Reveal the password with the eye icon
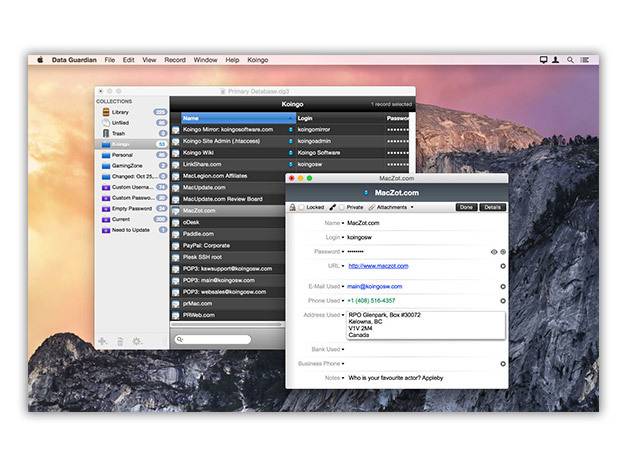This screenshot has width=630, height=473. tap(493, 252)
